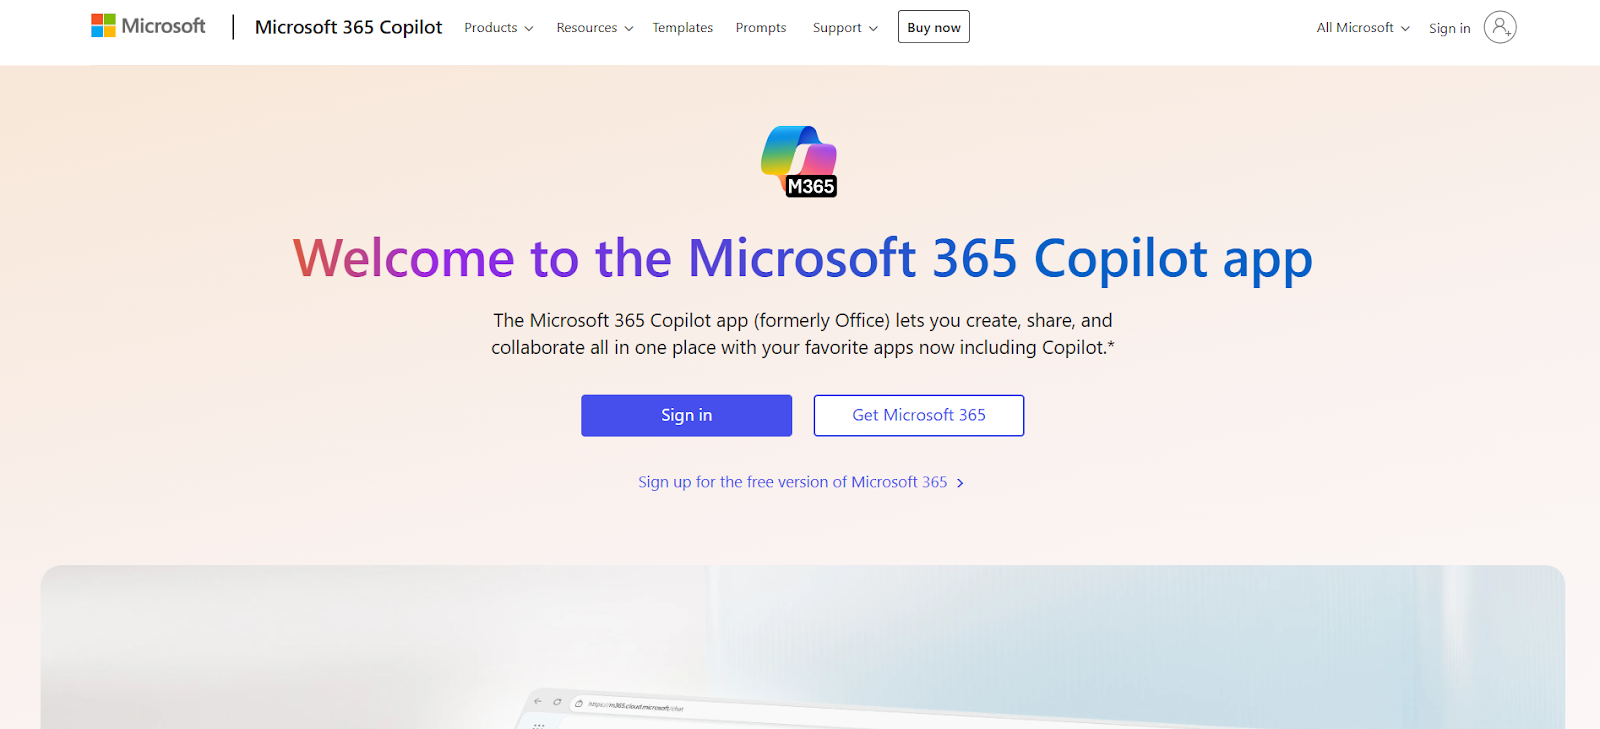Click Sign in in the top navigation
The image size is (1600, 729).
pos(1449,28)
